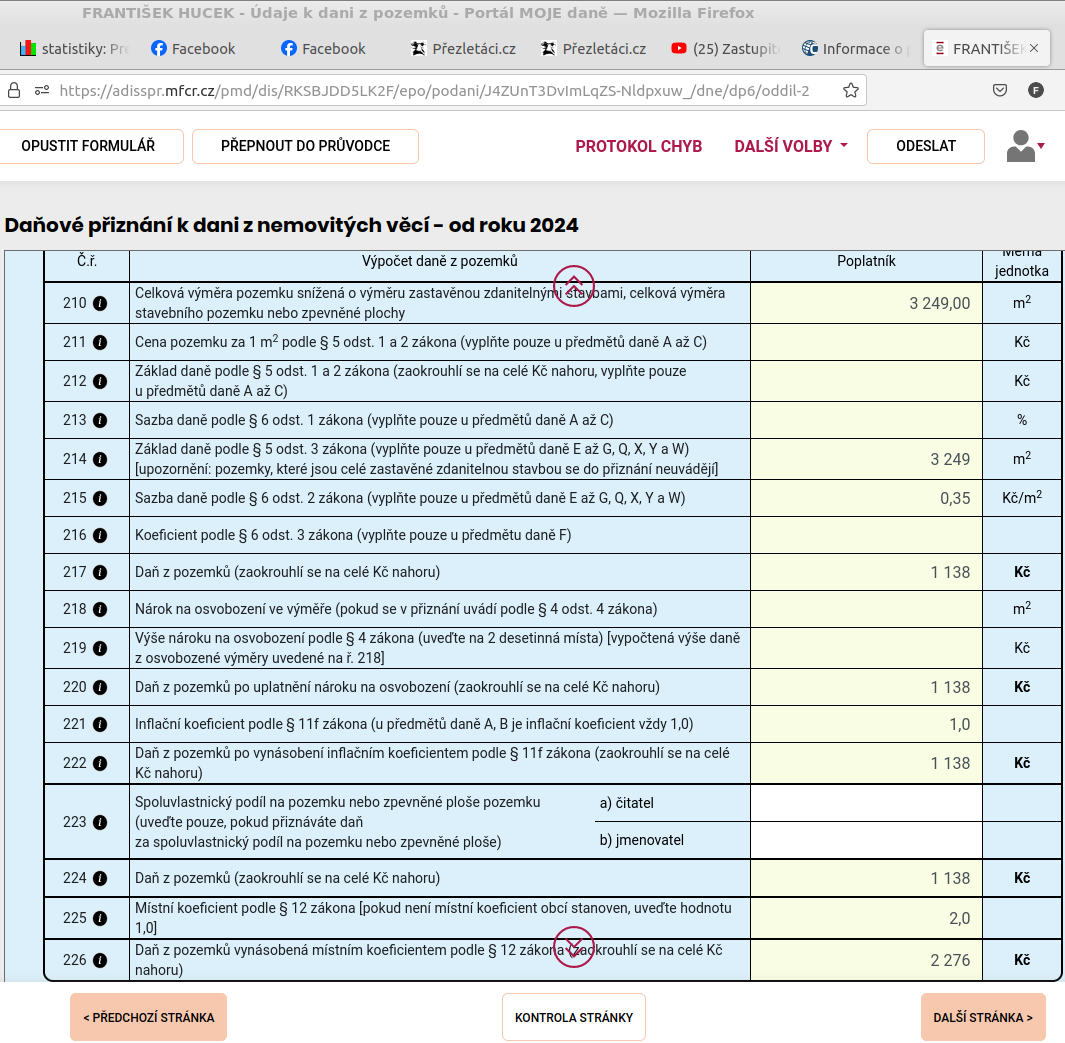Open PROTOKOL CHYB
Screen dimensions: 1065x1043
pyautogui.click(x=638, y=146)
